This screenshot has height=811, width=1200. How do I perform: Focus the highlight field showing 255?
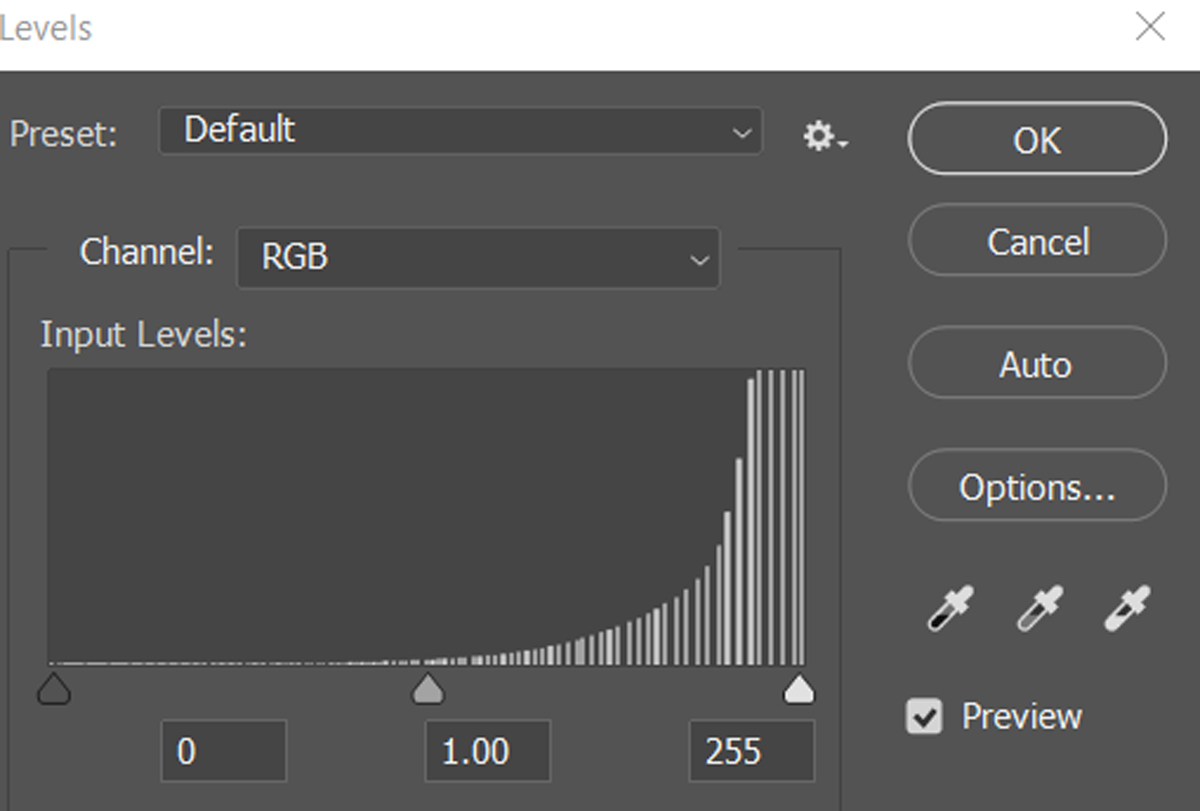tap(752, 750)
